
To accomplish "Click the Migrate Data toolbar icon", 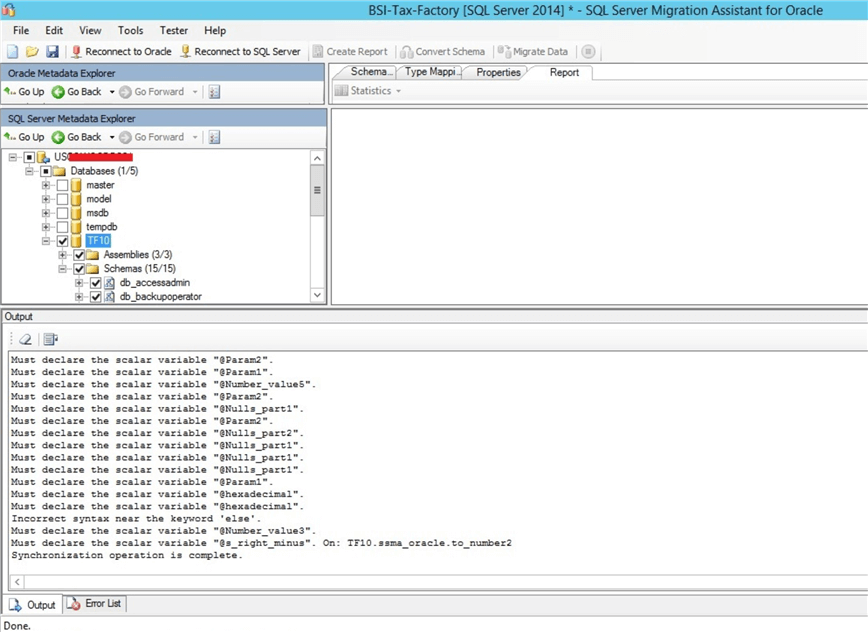I will [505, 51].
